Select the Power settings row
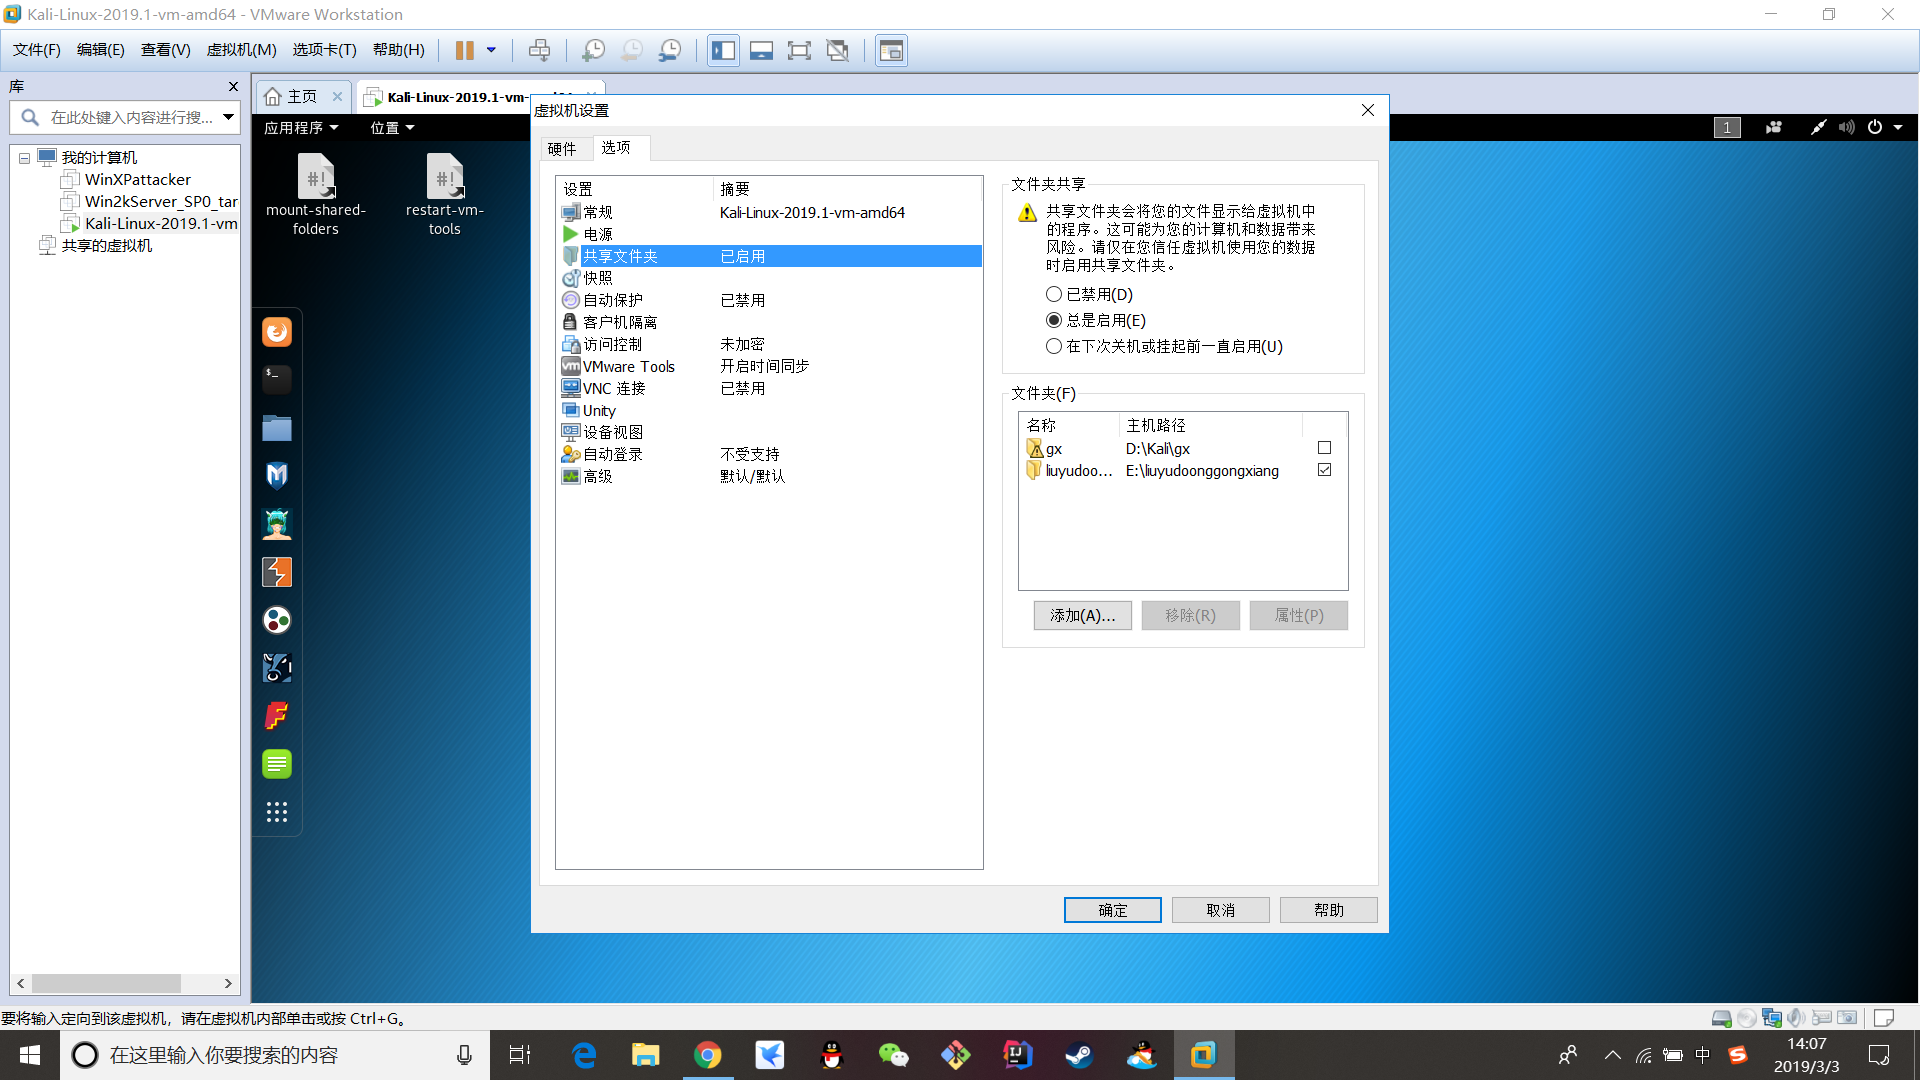 click(x=770, y=234)
